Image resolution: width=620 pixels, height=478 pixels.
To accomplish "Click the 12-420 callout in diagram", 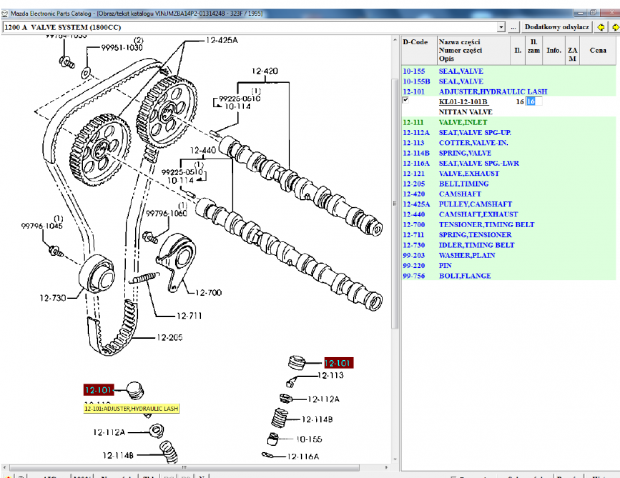I will pyautogui.click(x=265, y=71).
